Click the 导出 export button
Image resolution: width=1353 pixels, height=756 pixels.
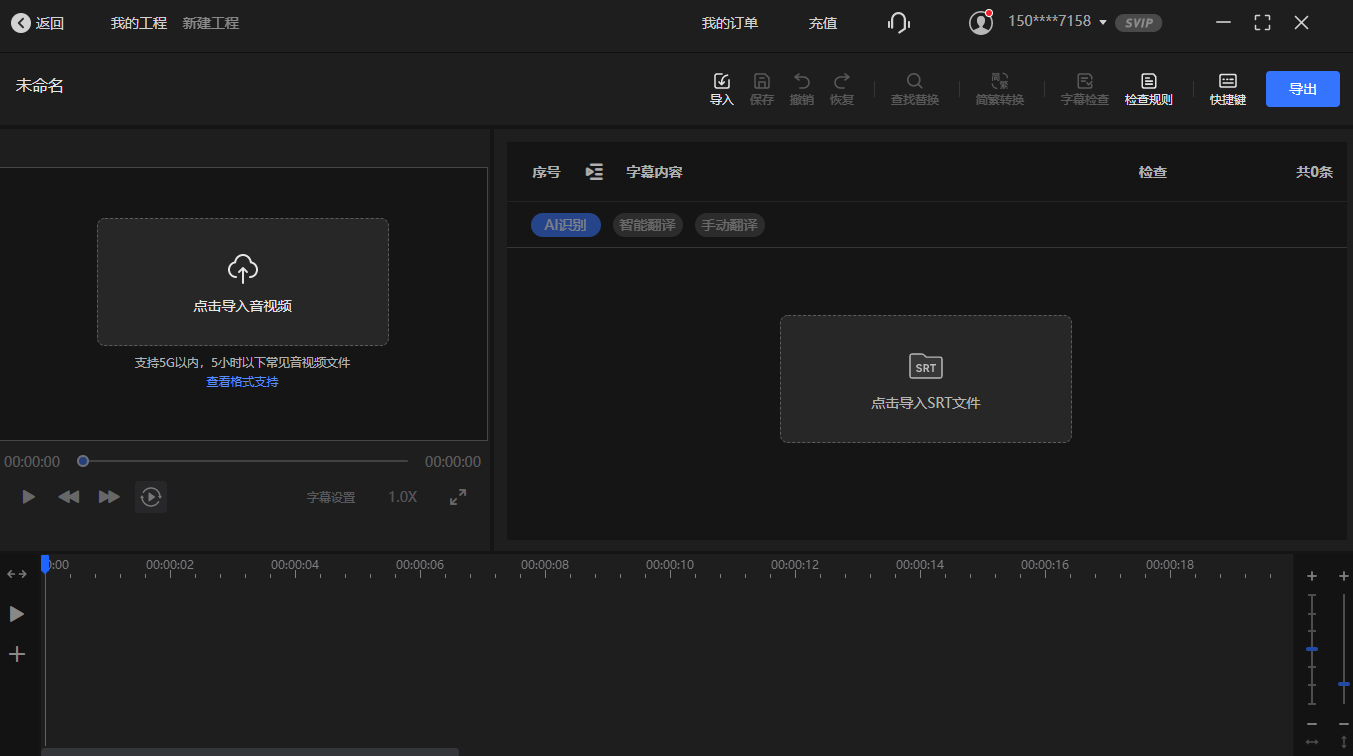[x=1302, y=88]
